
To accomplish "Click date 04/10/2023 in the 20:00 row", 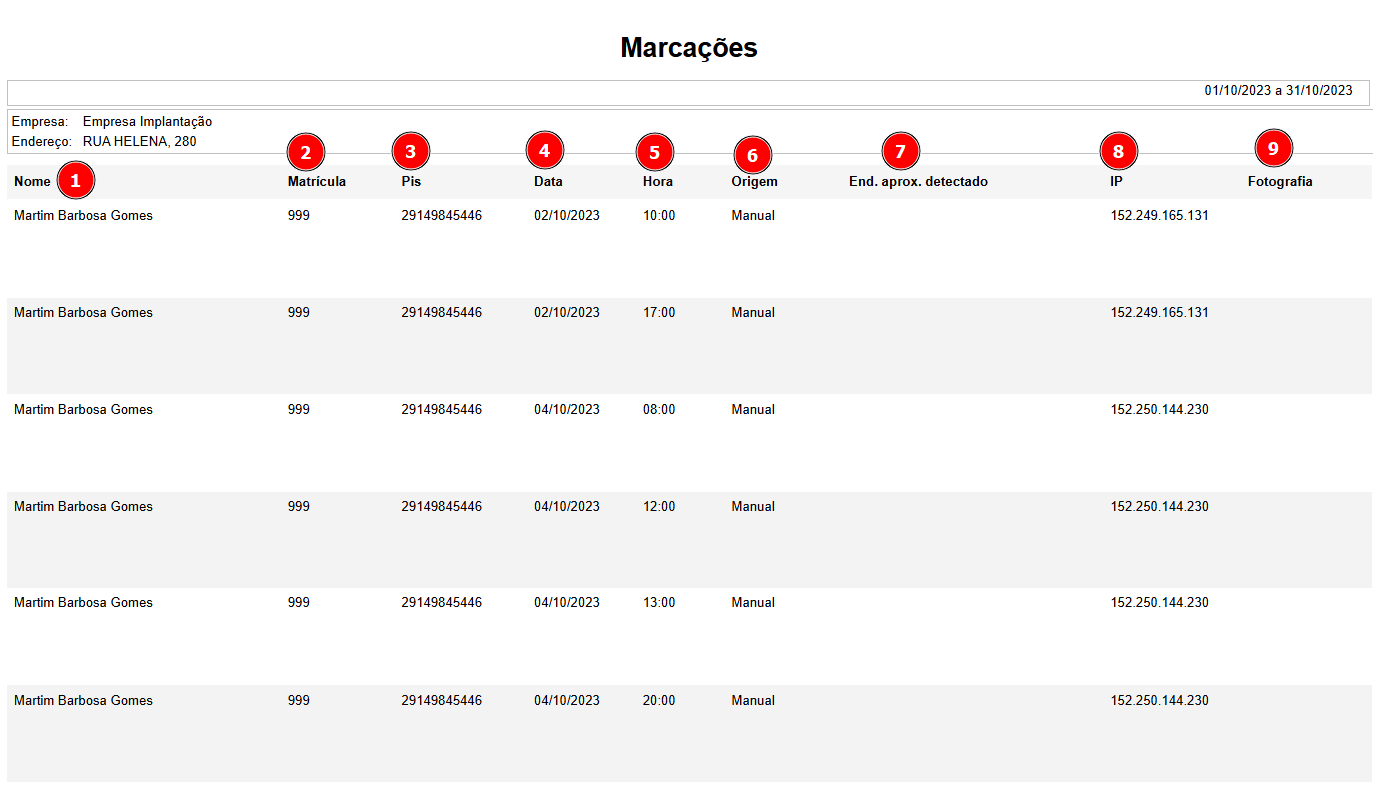I will pos(567,701).
